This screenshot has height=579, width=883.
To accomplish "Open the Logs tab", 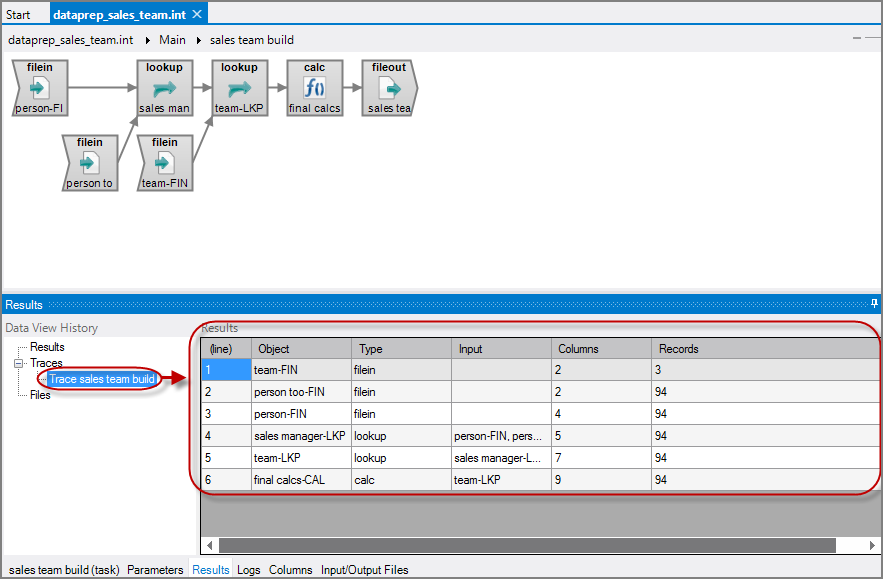I will [249, 570].
